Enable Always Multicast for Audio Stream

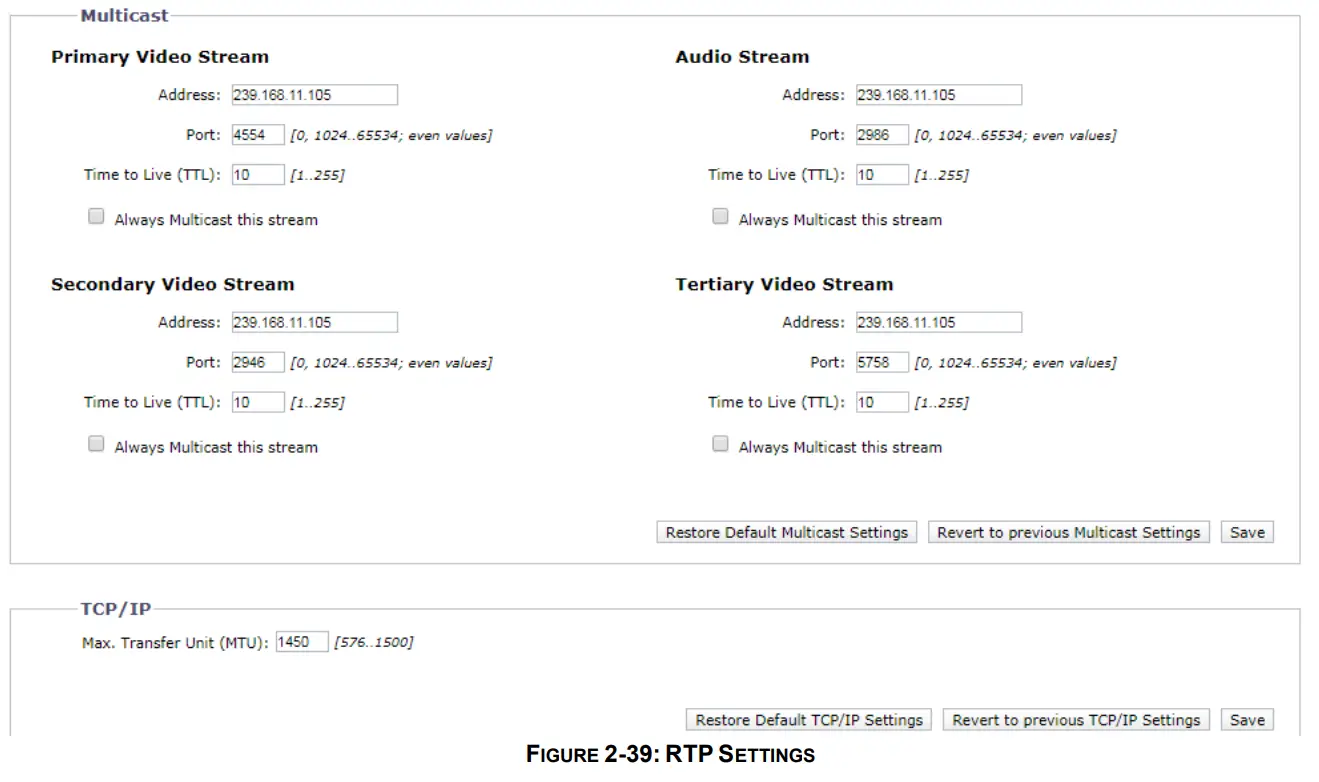pos(719,215)
